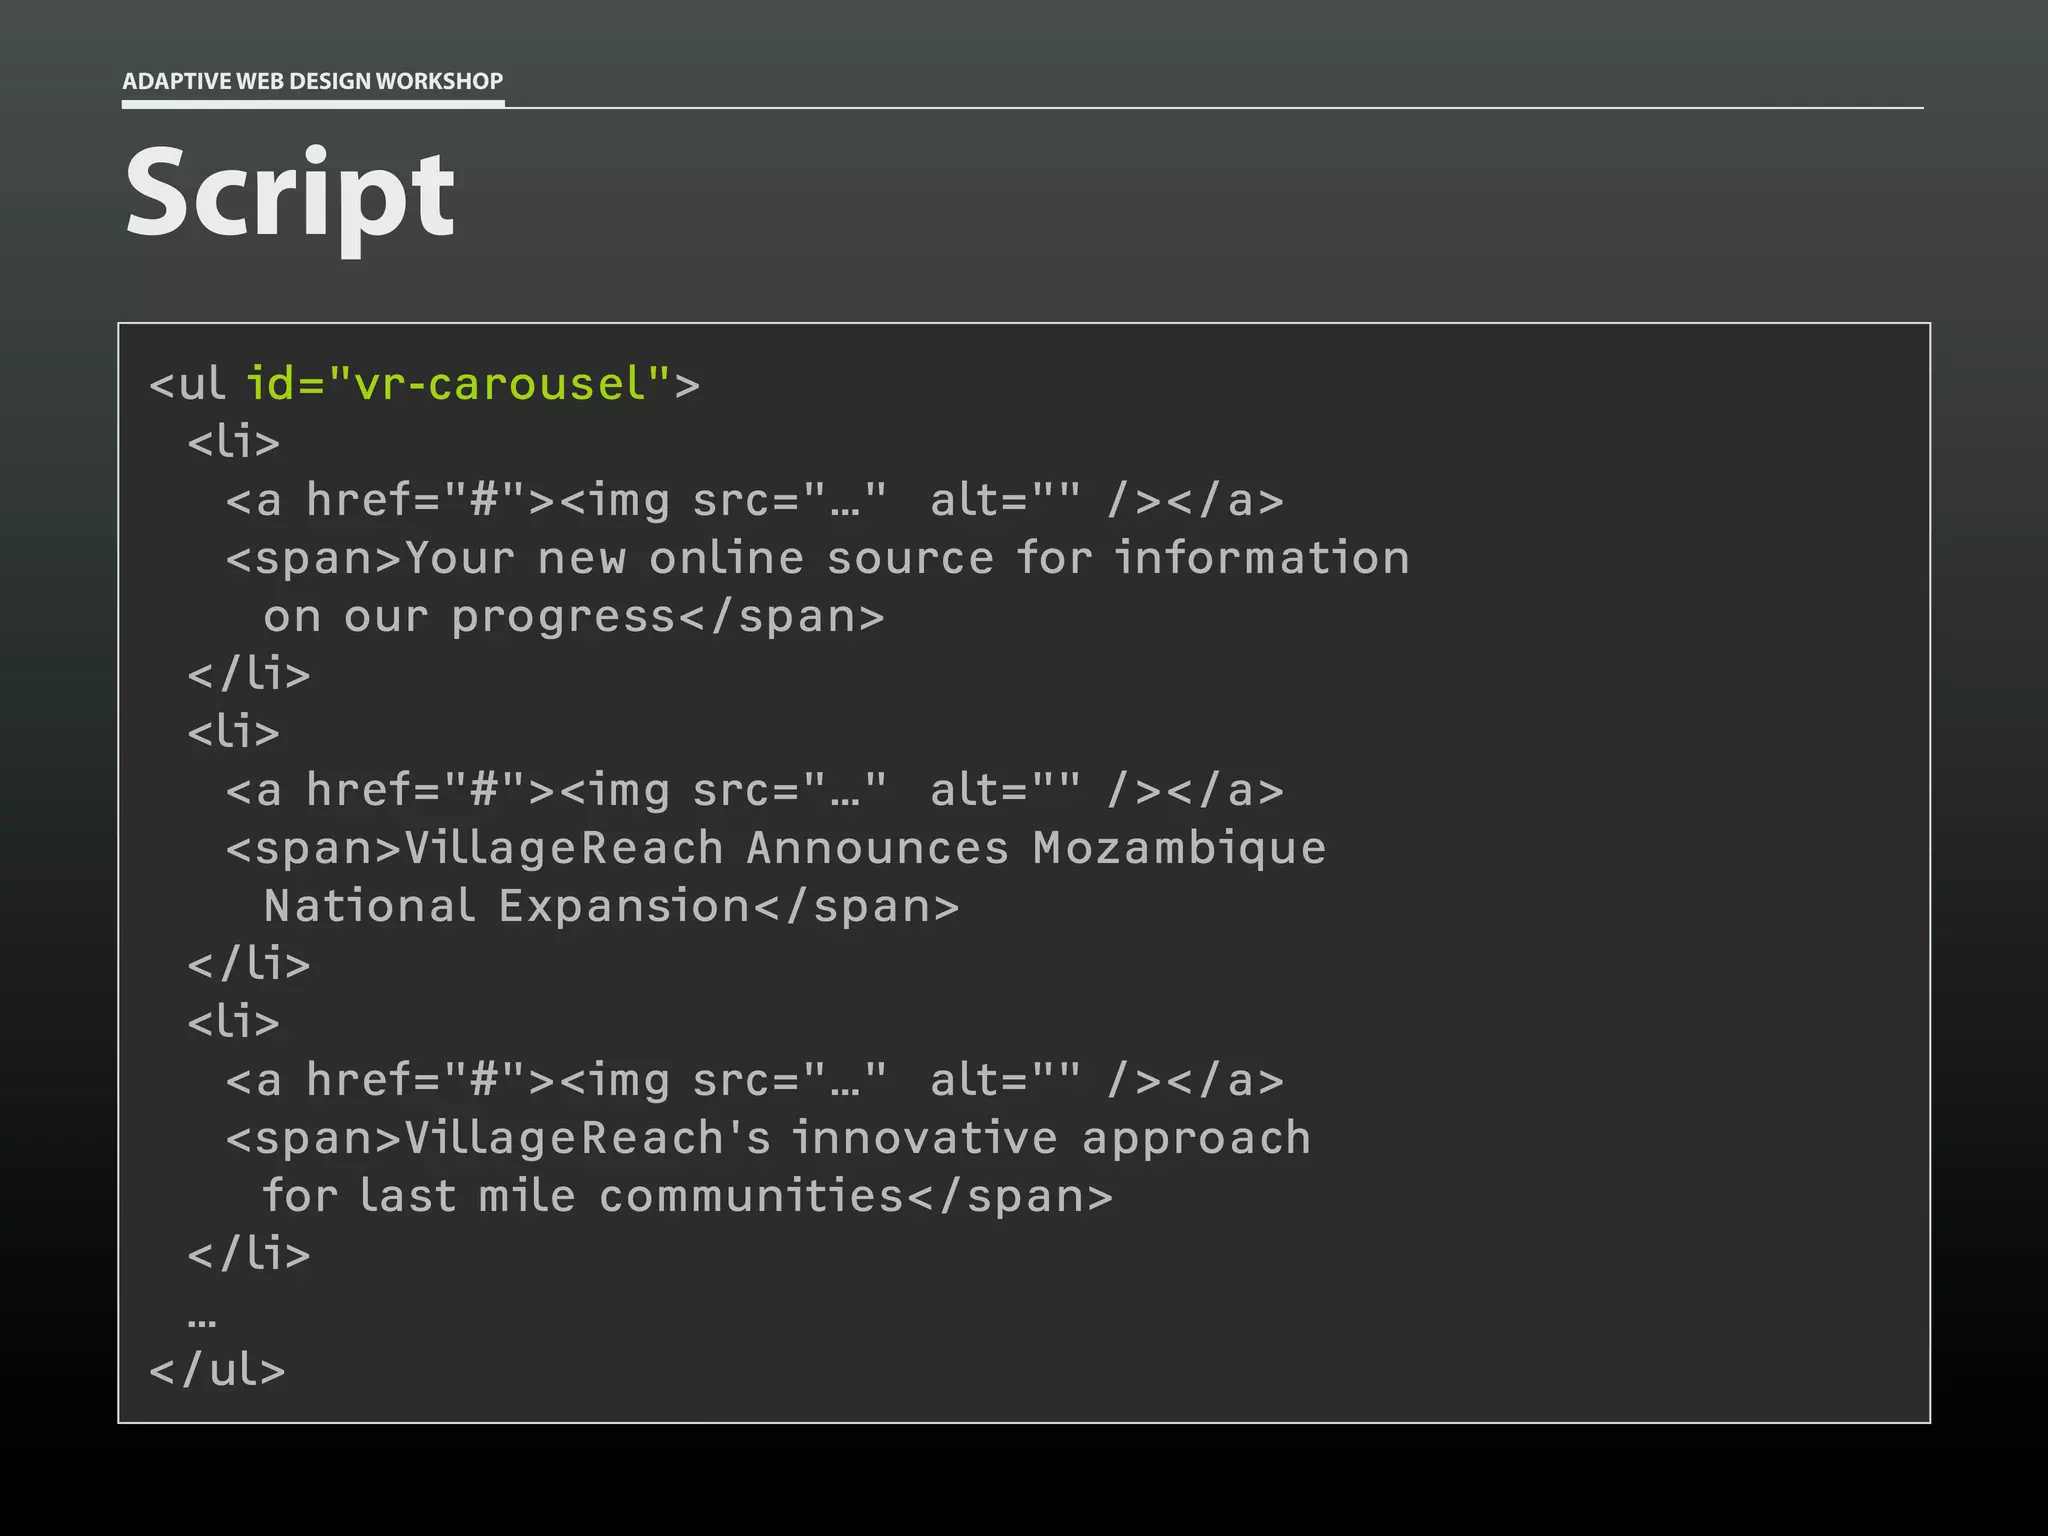Click the 'Script' slide title
The width and height of the screenshot is (2048, 1536).
(290, 194)
